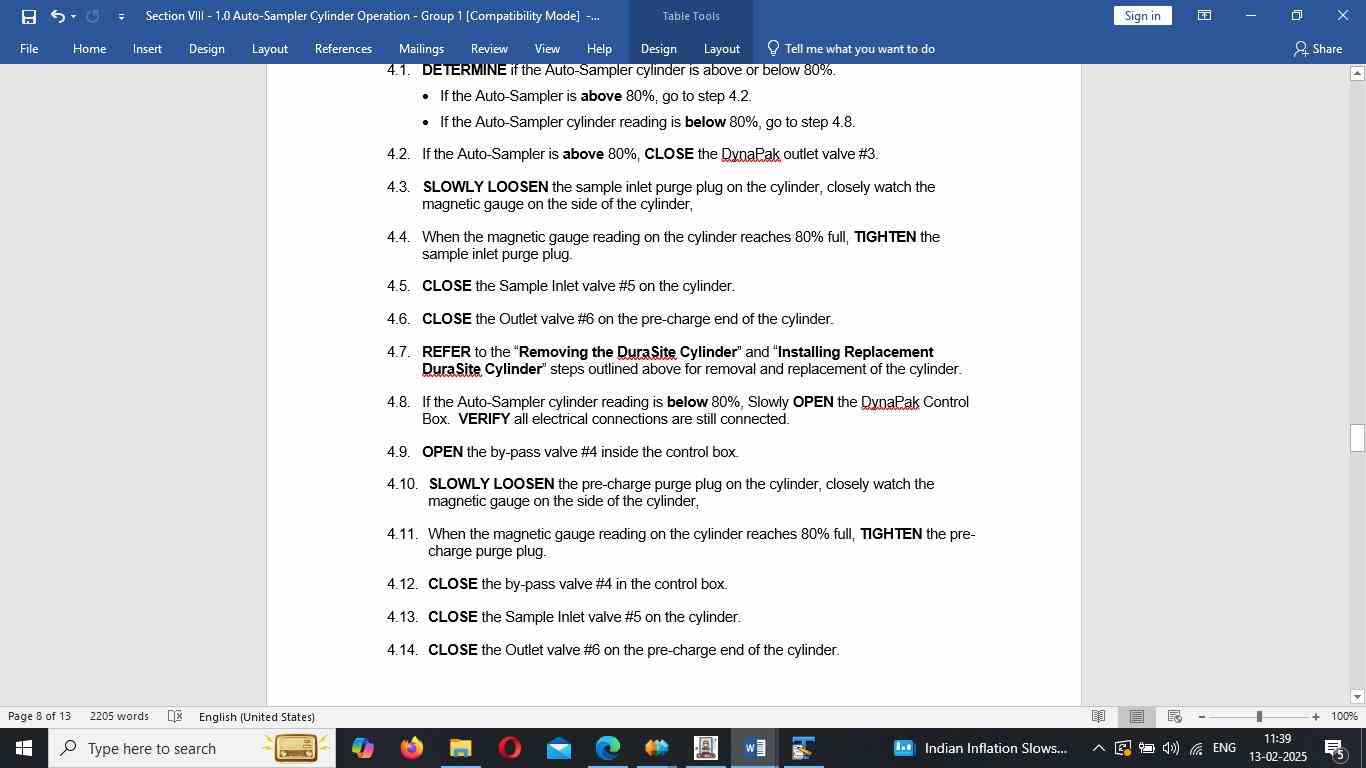The height and width of the screenshot is (768, 1366).
Task: Open the Mail app on taskbar
Action: tap(558, 748)
